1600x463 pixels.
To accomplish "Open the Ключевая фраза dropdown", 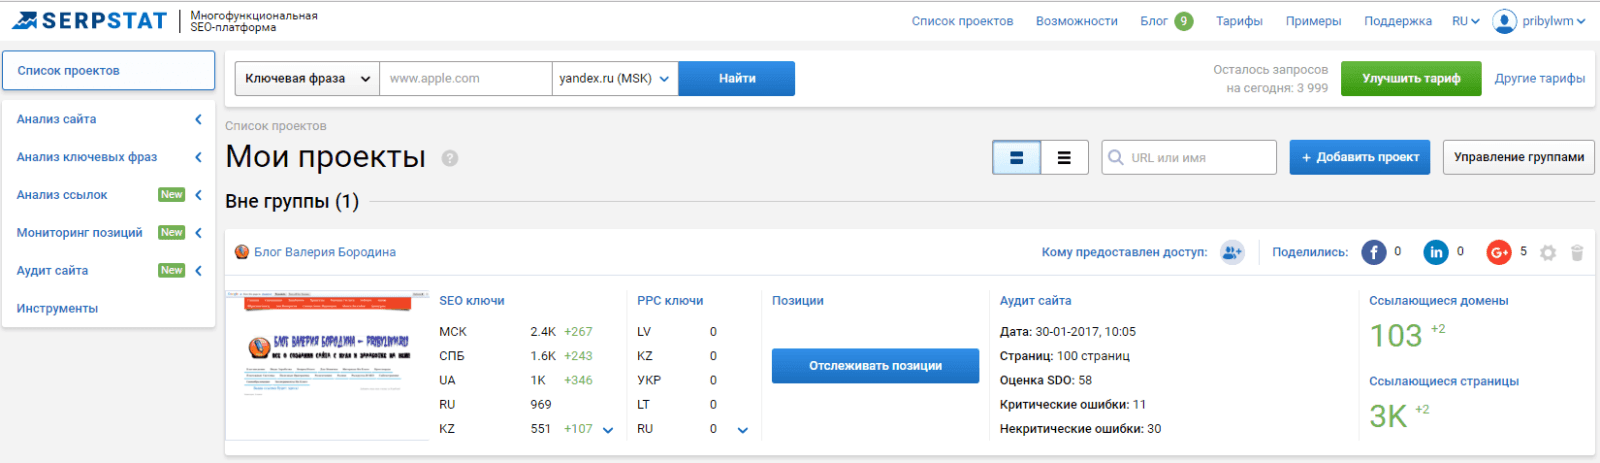I will pos(307,78).
